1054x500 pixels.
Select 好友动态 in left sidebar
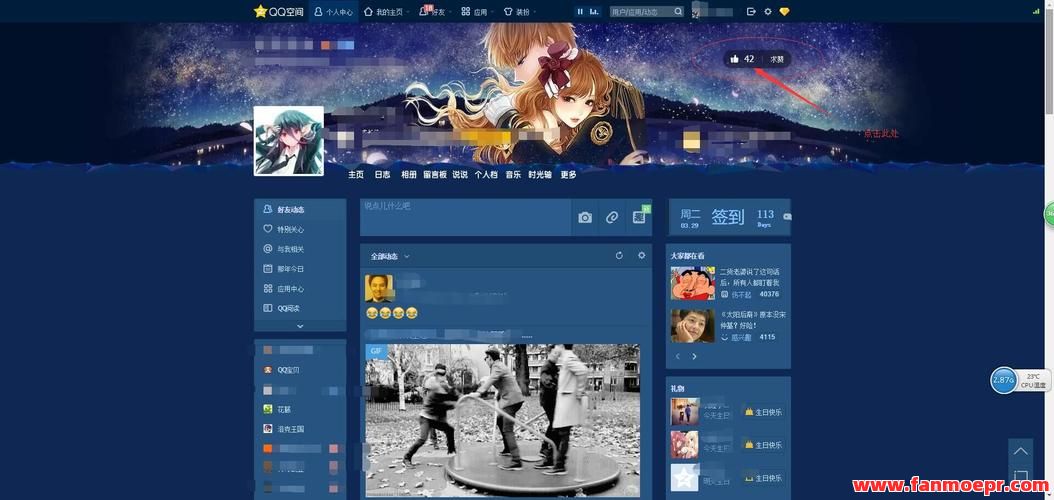pyautogui.click(x=300, y=210)
